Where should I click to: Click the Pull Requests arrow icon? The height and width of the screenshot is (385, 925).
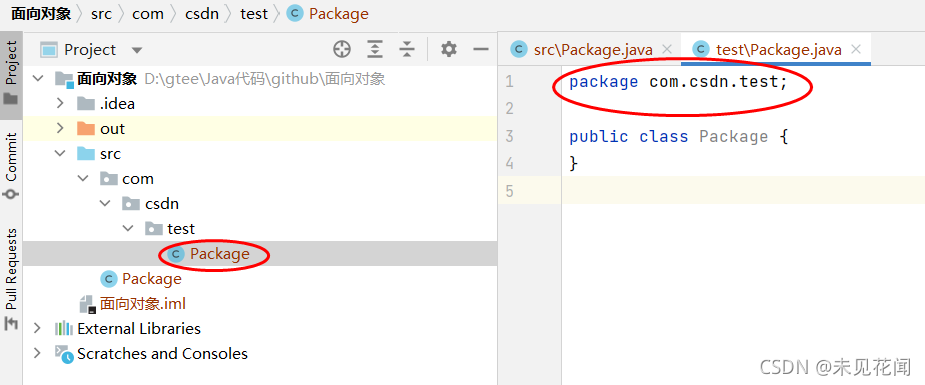(11, 323)
